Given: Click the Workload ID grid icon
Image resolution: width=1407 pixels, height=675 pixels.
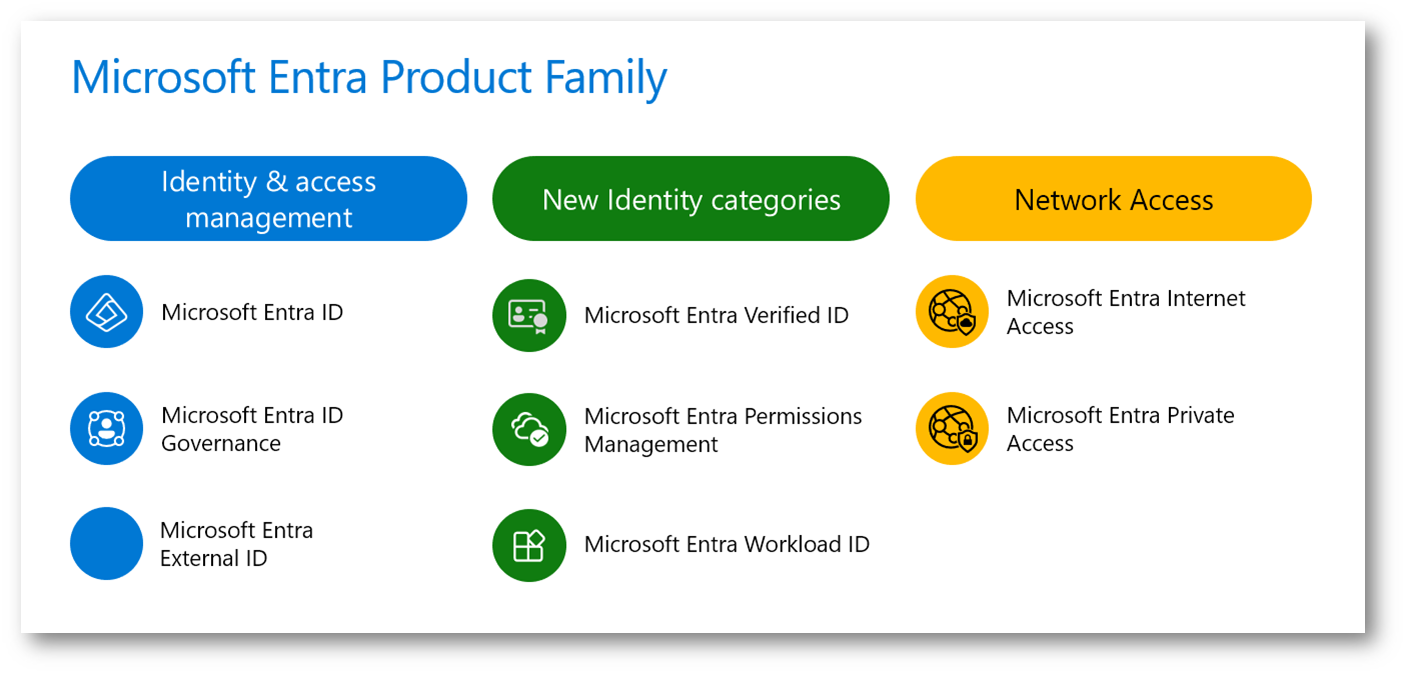Looking at the screenshot, I should [529, 545].
